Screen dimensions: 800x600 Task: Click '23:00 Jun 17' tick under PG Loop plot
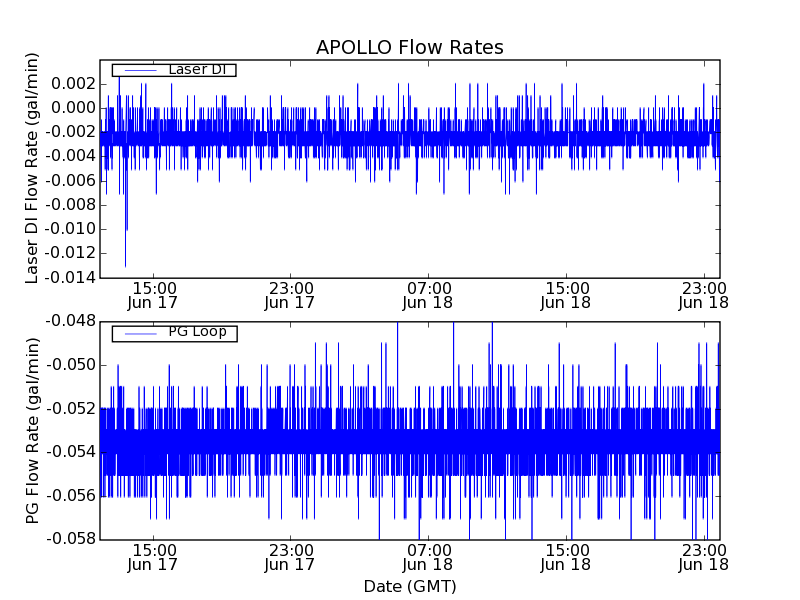290,558
